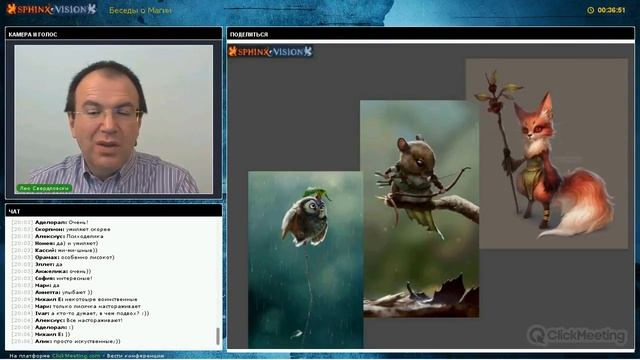Click the green presenter name label on video
Viewport: 640px width, 360px height.
[44, 188]
